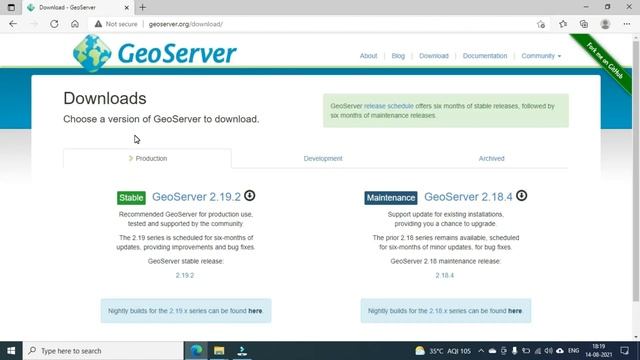Open File Explorer in the taskbar
The width and height of the screenshot is (640, 360).
[x=219, y=351]
